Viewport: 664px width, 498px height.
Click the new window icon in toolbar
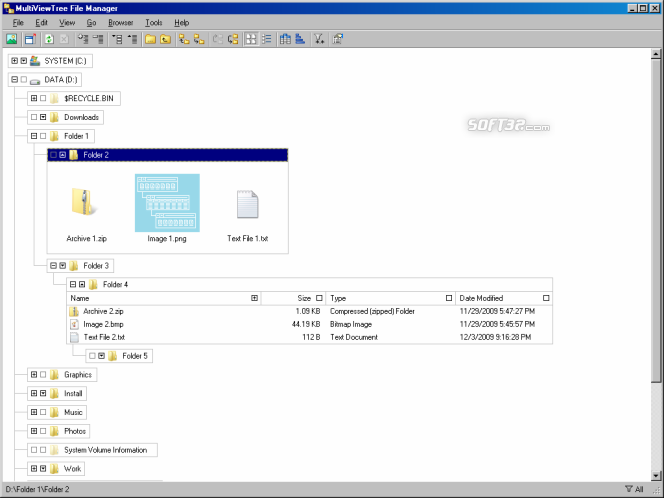click(30, 39)
